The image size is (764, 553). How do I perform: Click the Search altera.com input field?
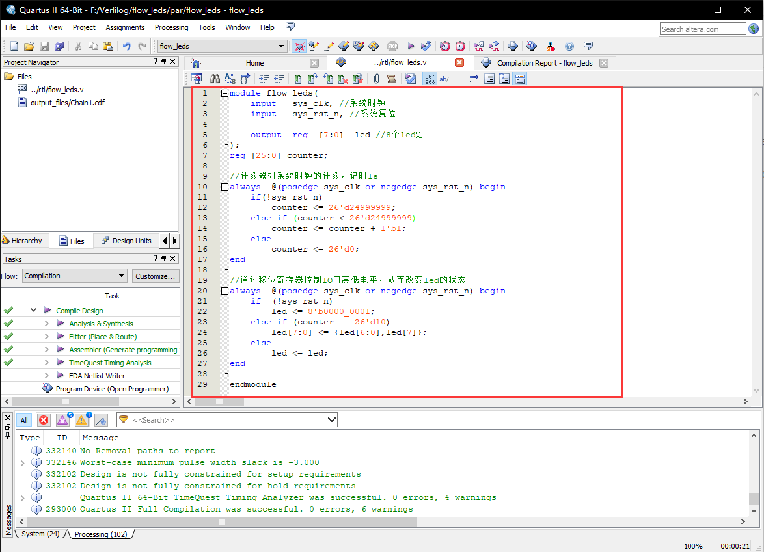[703, 29]
